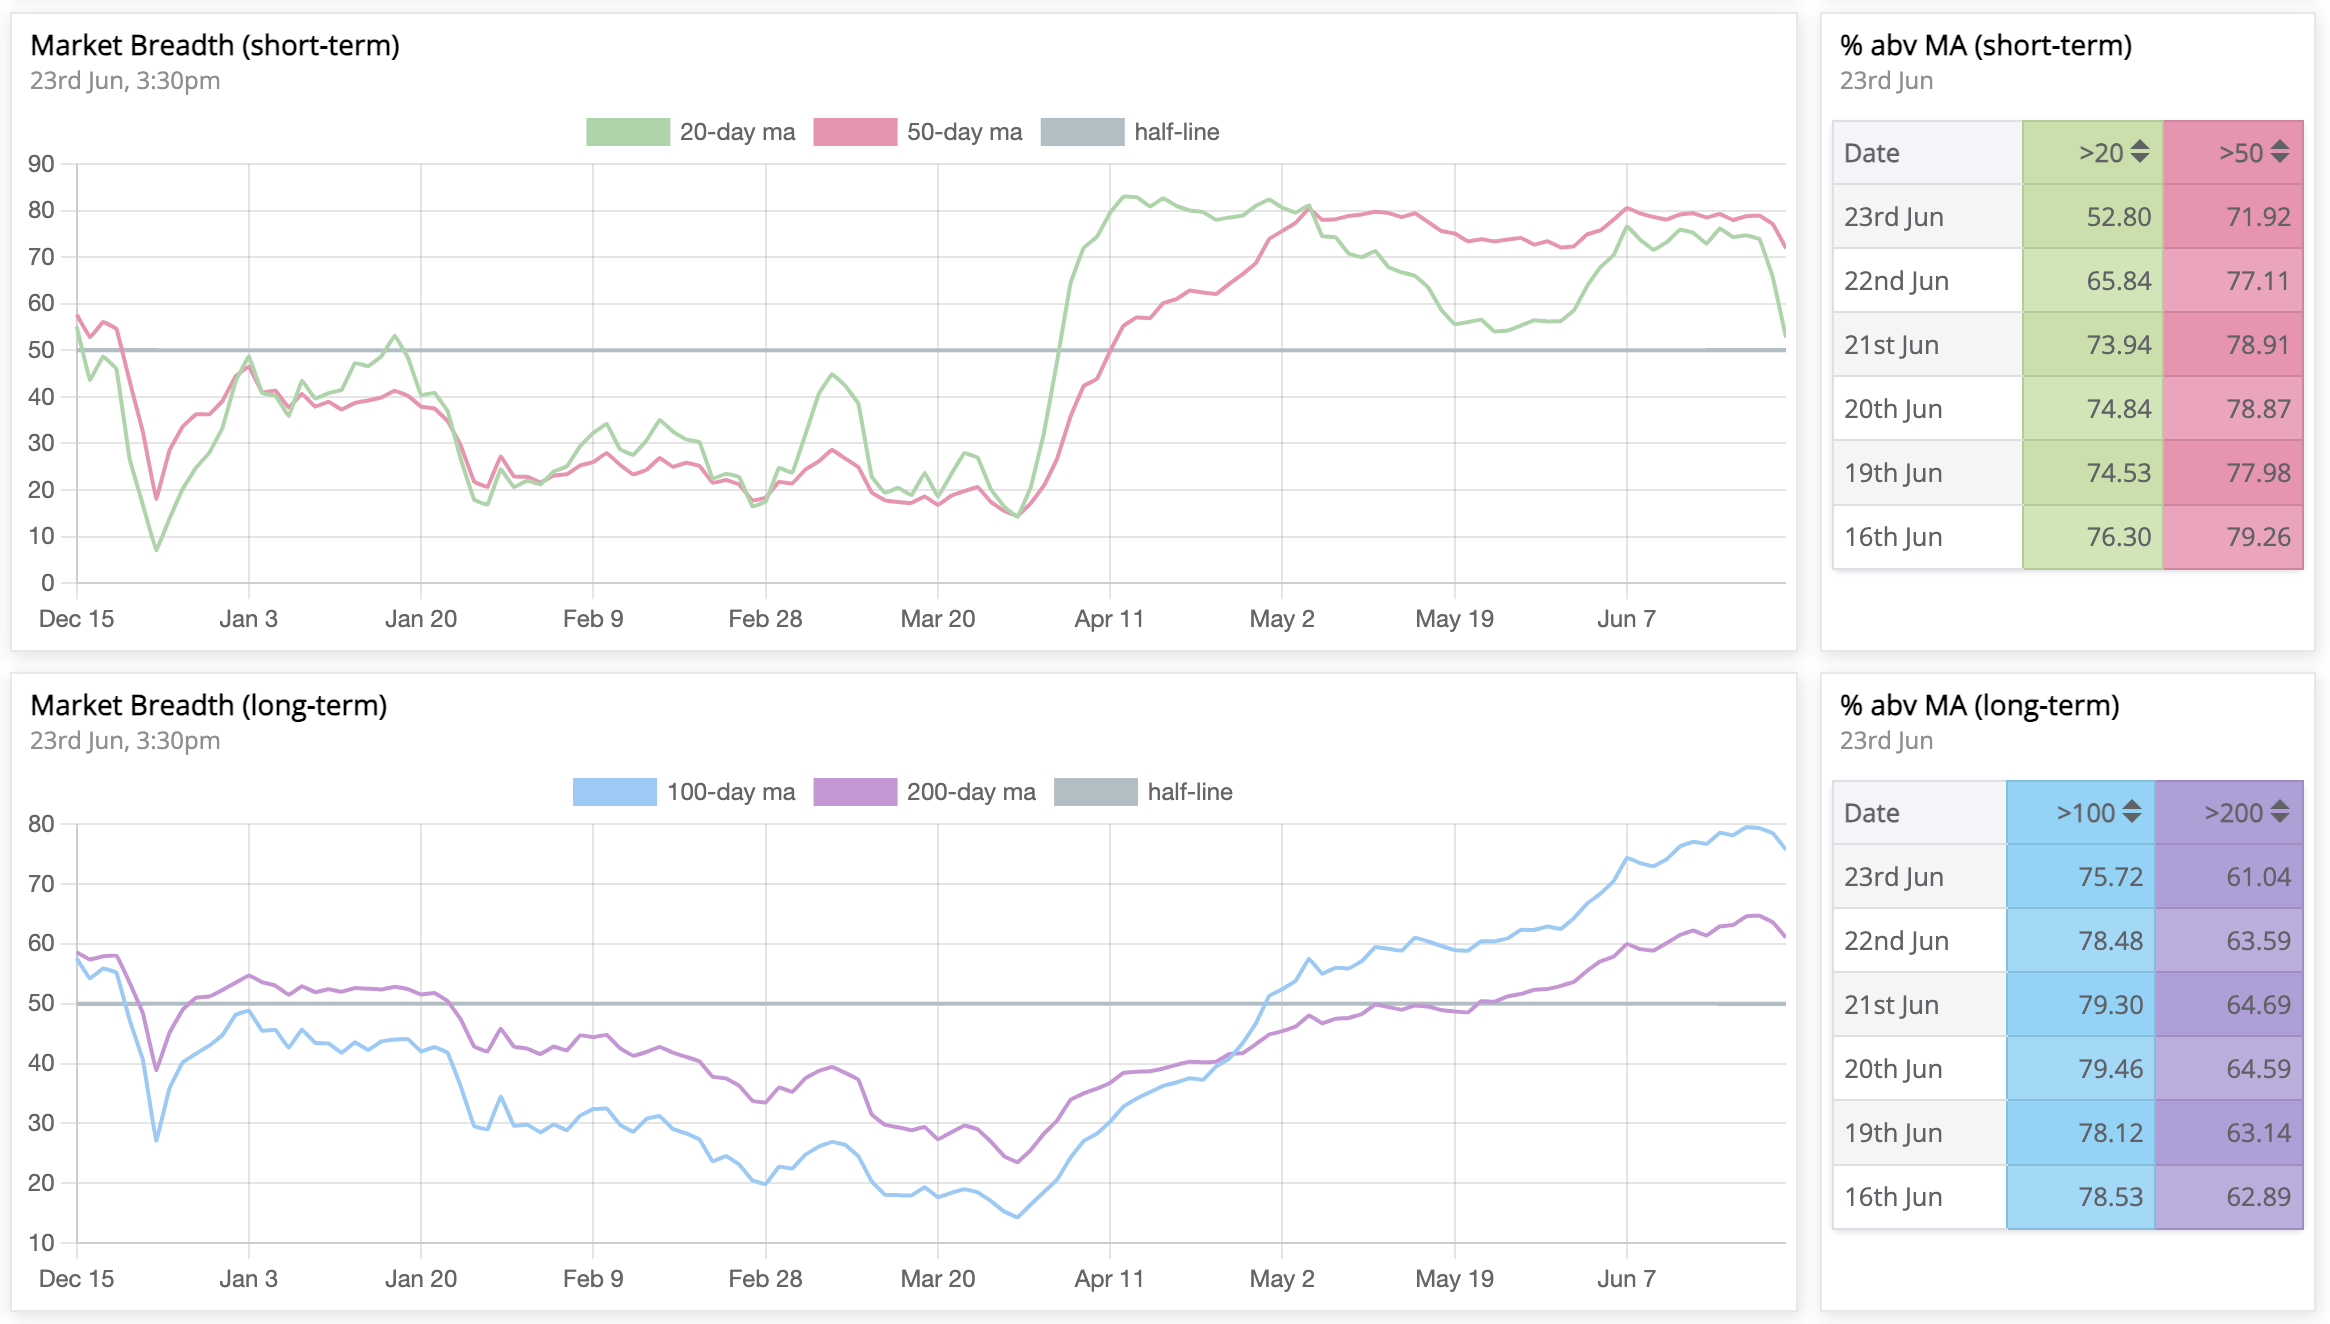
Task: Select the 75.72 cell in long-term table
Action: point(2080,877)
